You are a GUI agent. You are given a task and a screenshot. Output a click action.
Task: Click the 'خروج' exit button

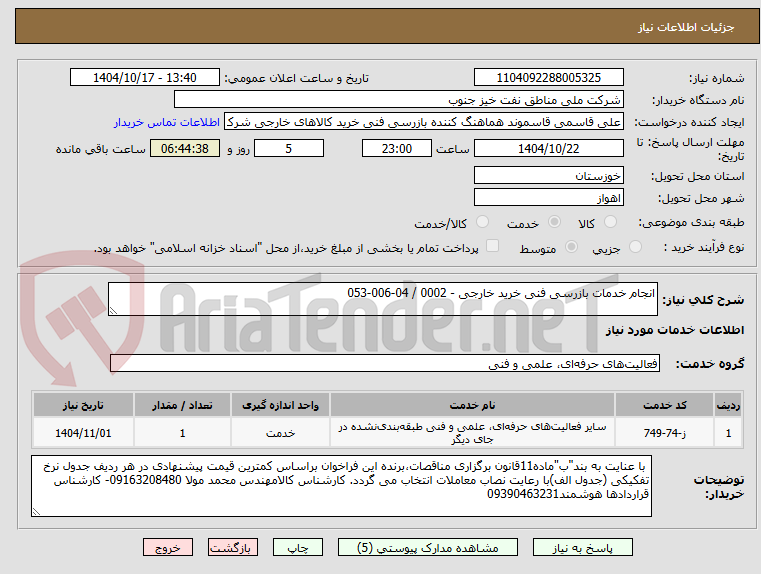pyautogui.click(x=168, y=547)
